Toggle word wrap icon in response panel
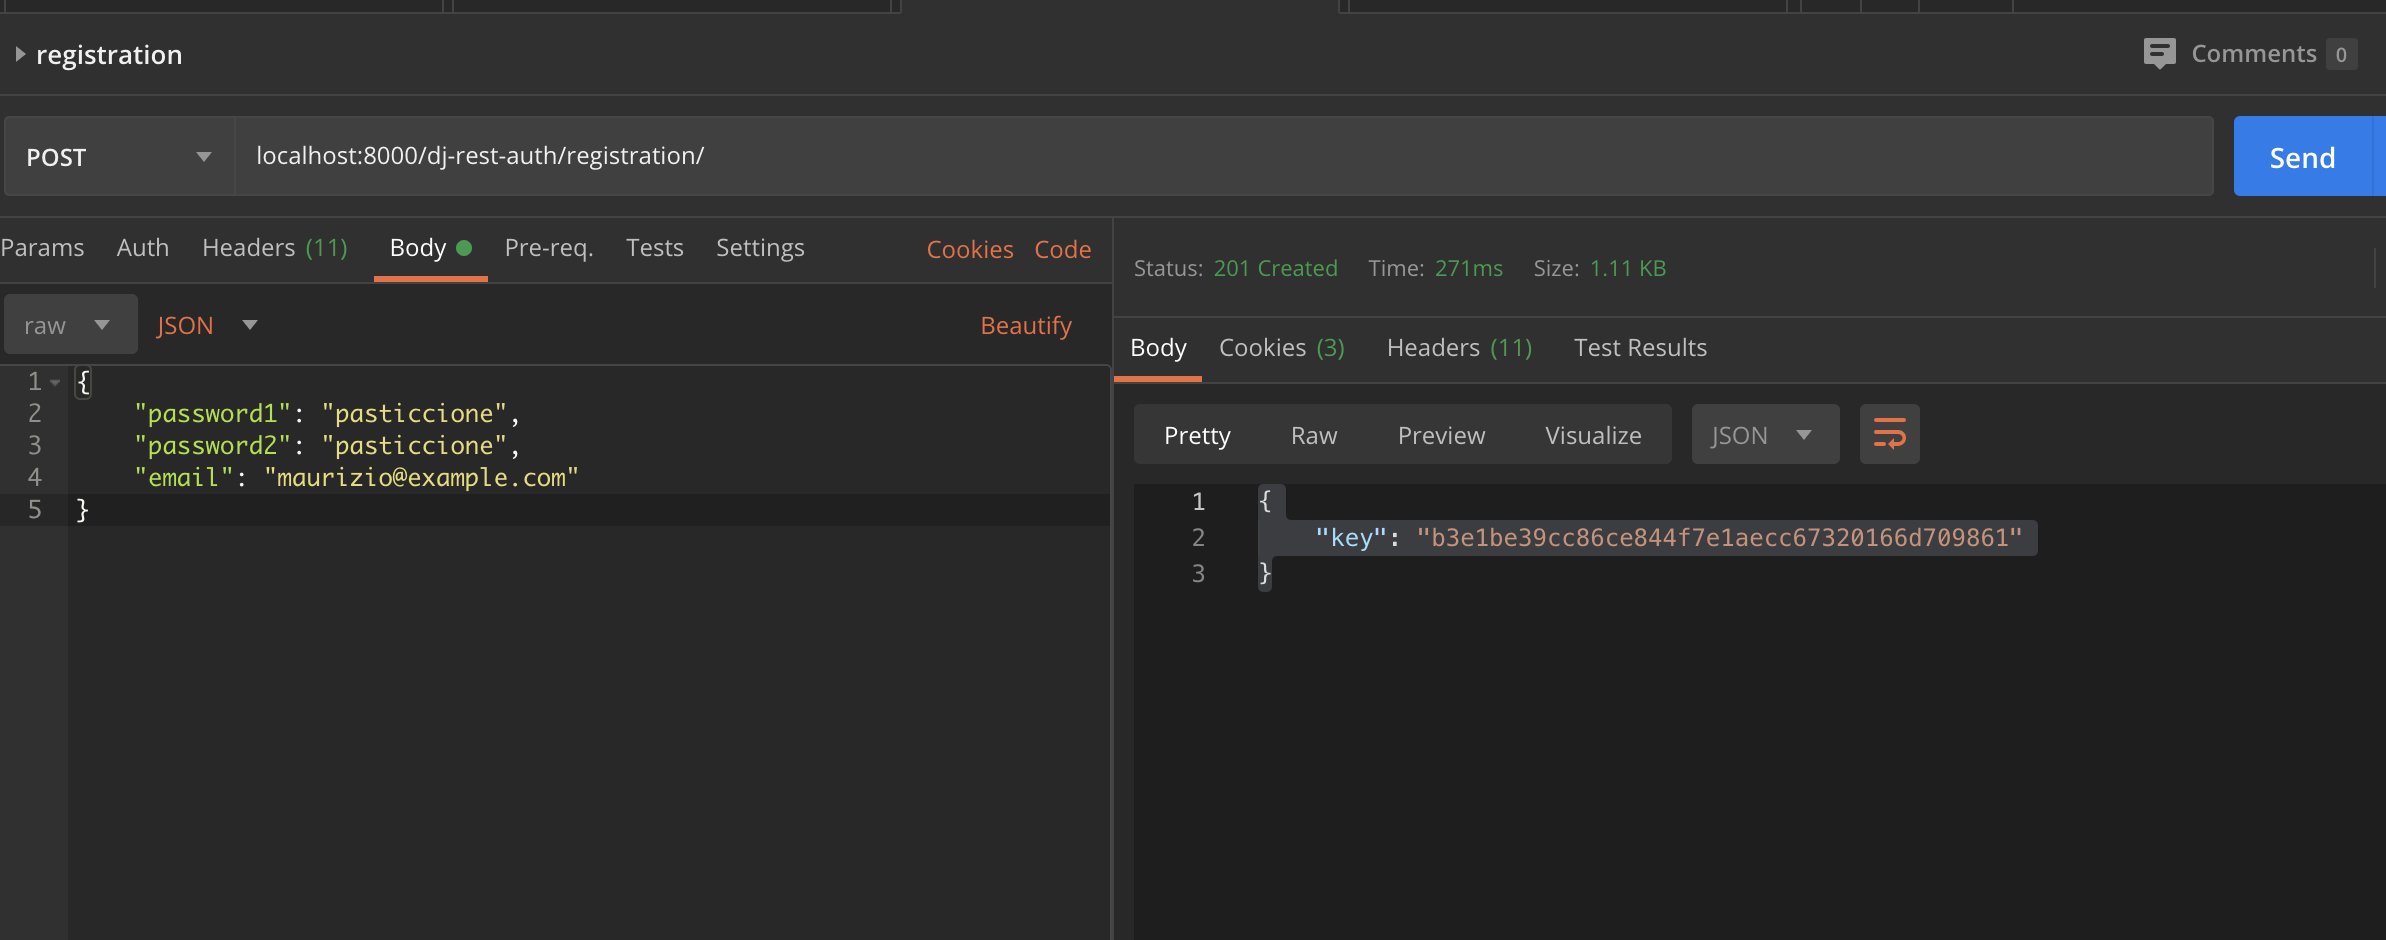This screenshot has height=940, width=2386. coord(1889,434)
